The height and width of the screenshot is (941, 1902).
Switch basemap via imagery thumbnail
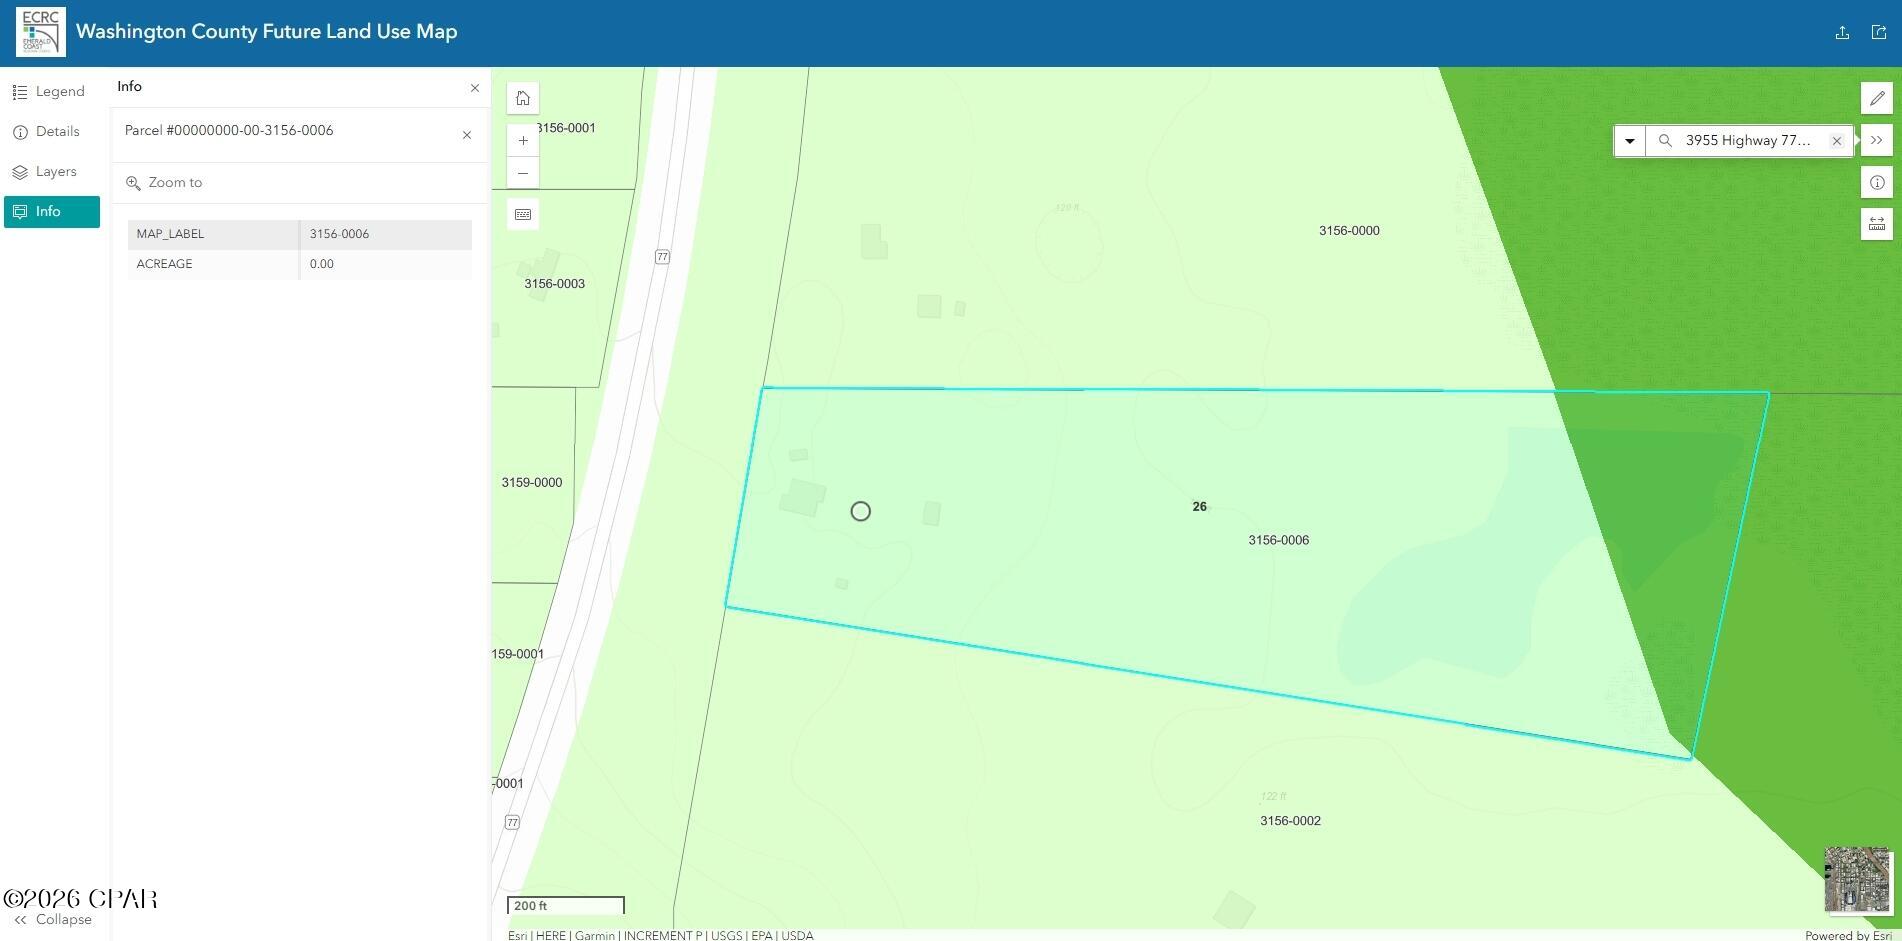1857,879
